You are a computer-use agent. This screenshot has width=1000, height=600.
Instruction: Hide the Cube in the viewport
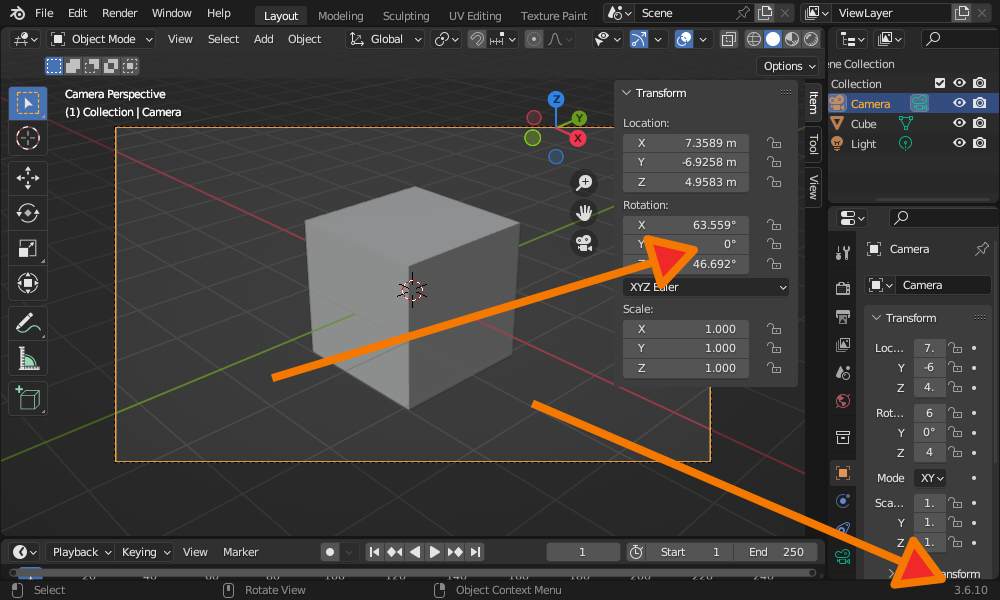[x=957, y=123]
